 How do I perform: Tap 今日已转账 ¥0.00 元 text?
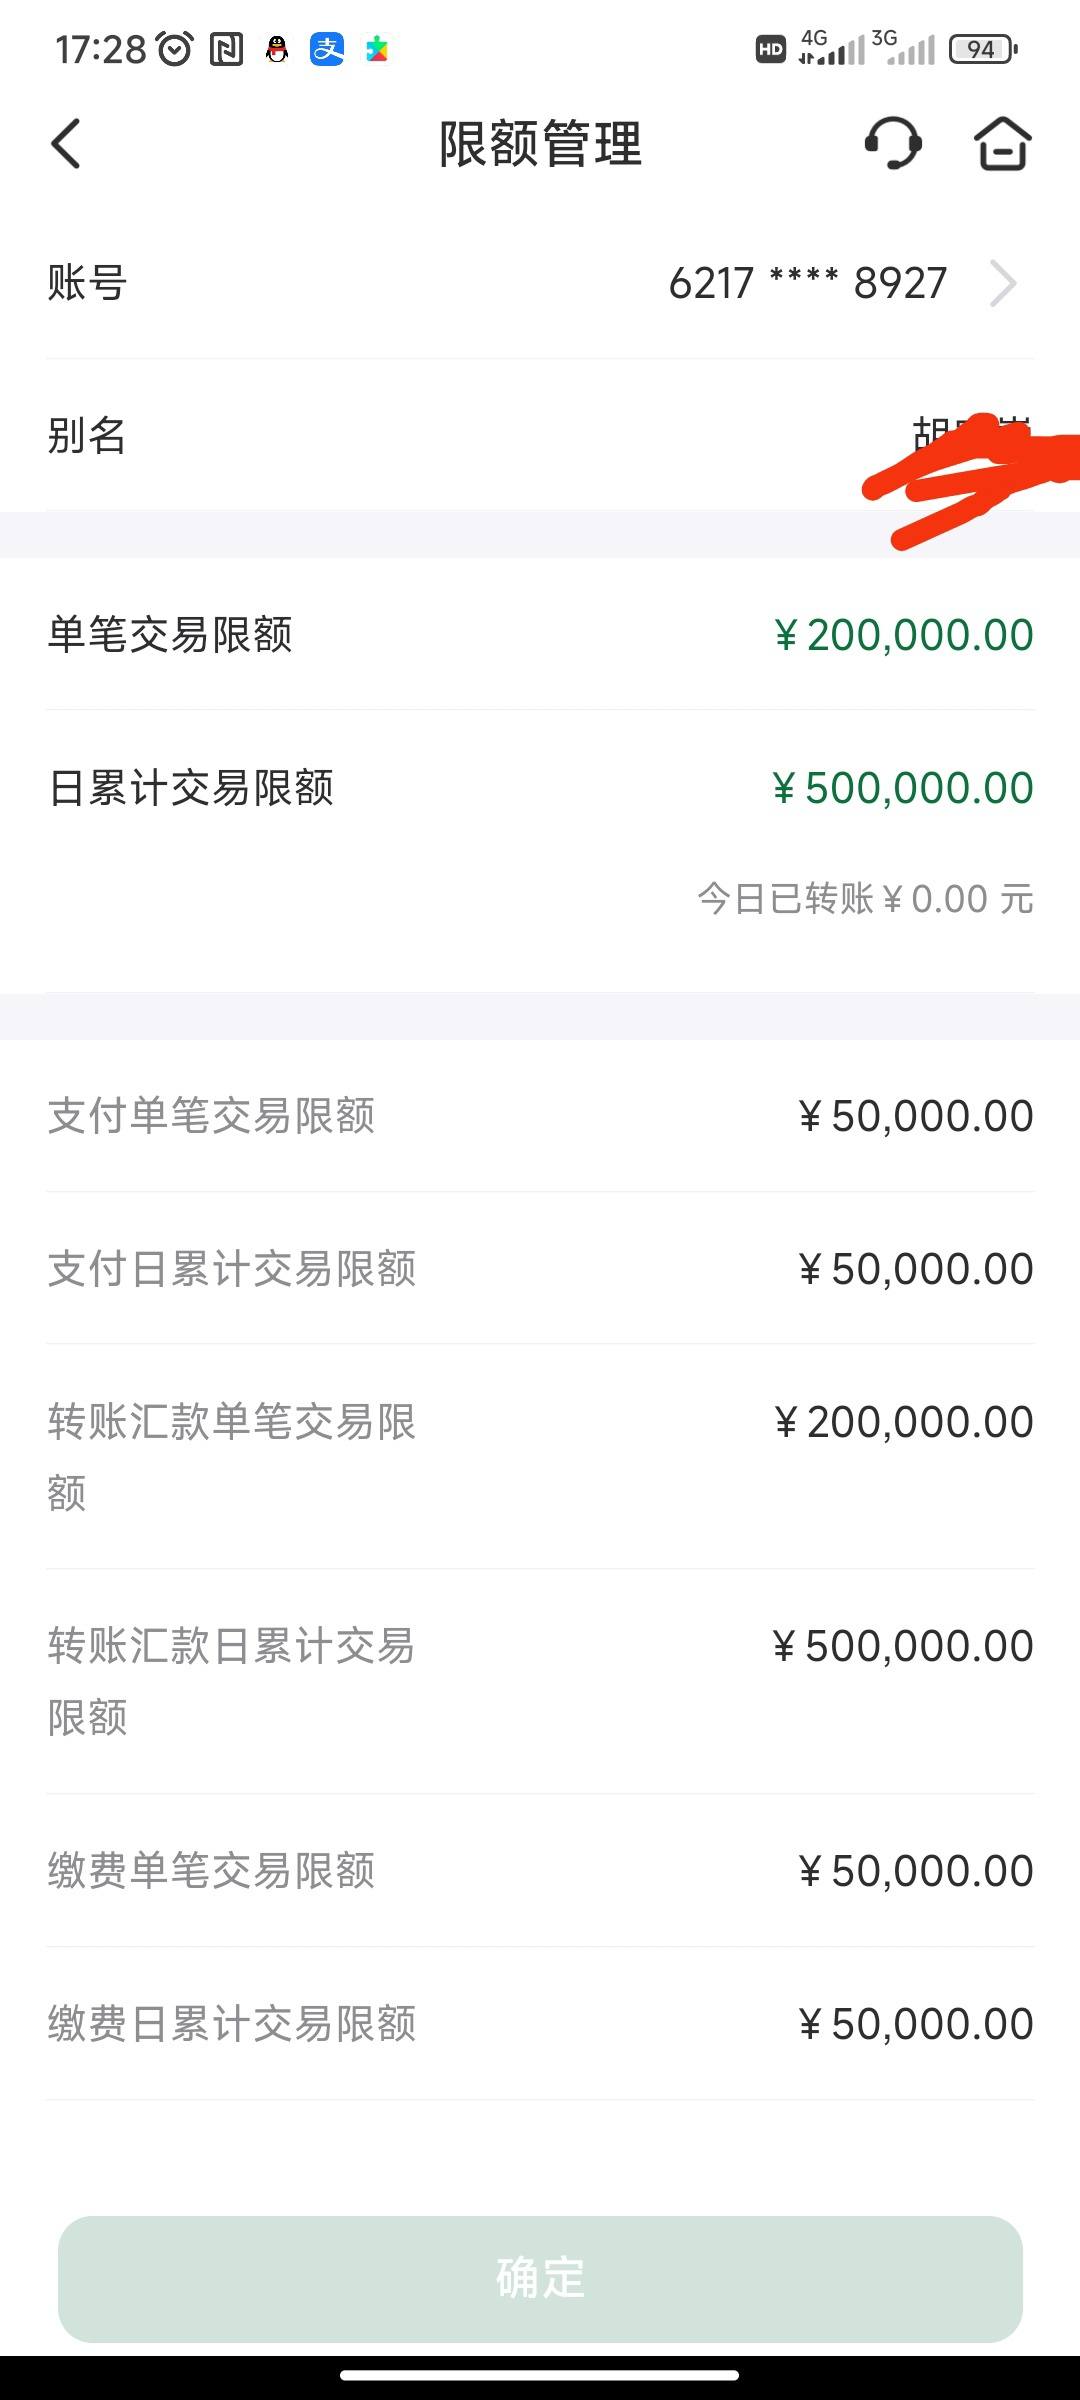(x=865, y=899)
